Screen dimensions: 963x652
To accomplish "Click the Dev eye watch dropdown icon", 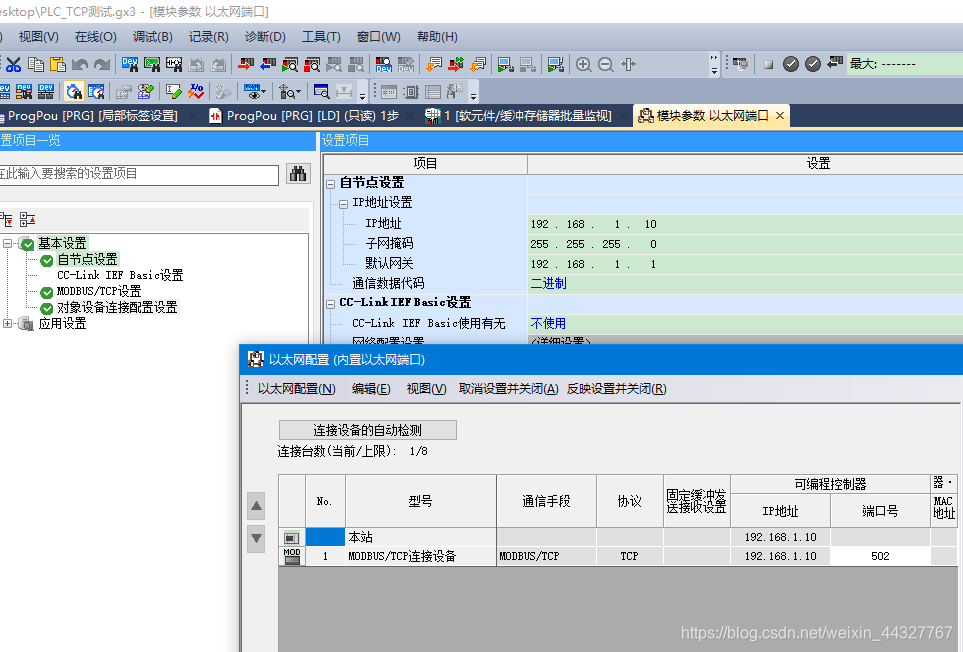I will pos(254,92).
